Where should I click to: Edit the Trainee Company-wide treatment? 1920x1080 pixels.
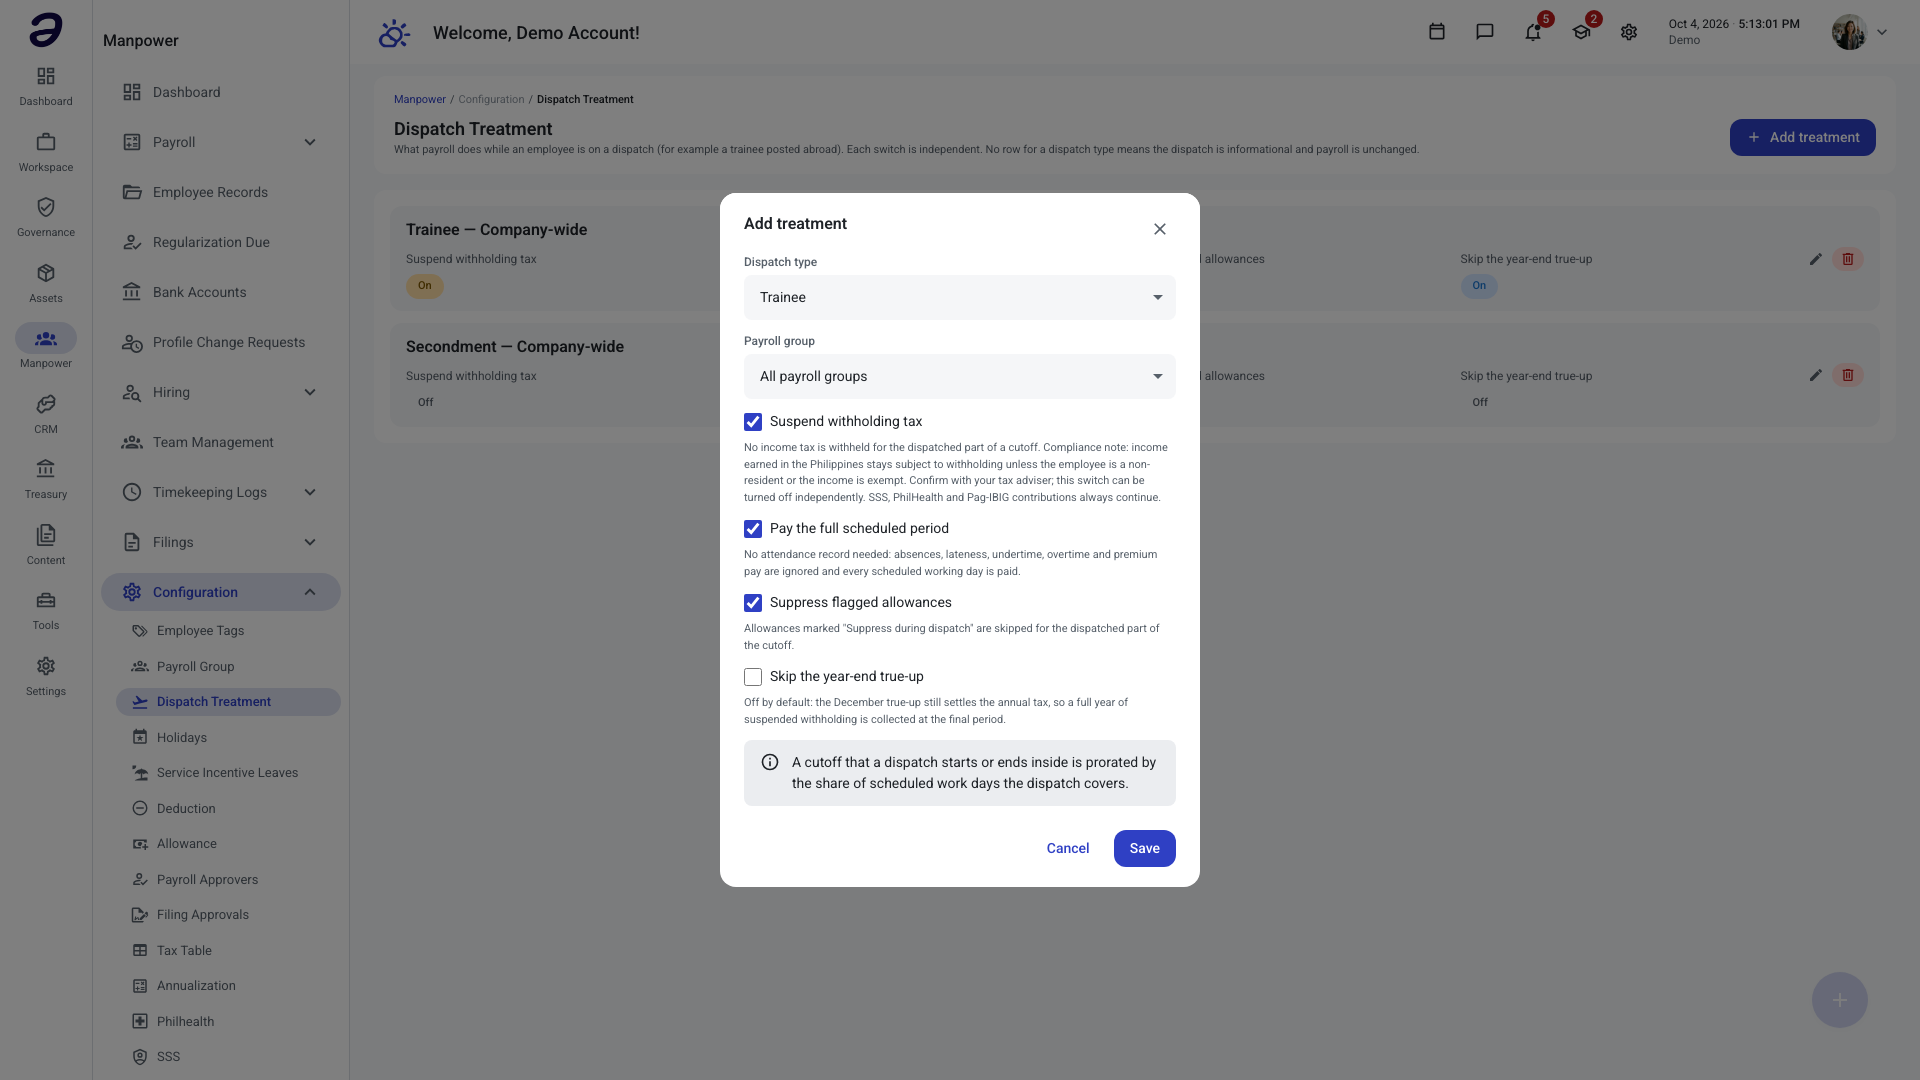point(1815,259)
